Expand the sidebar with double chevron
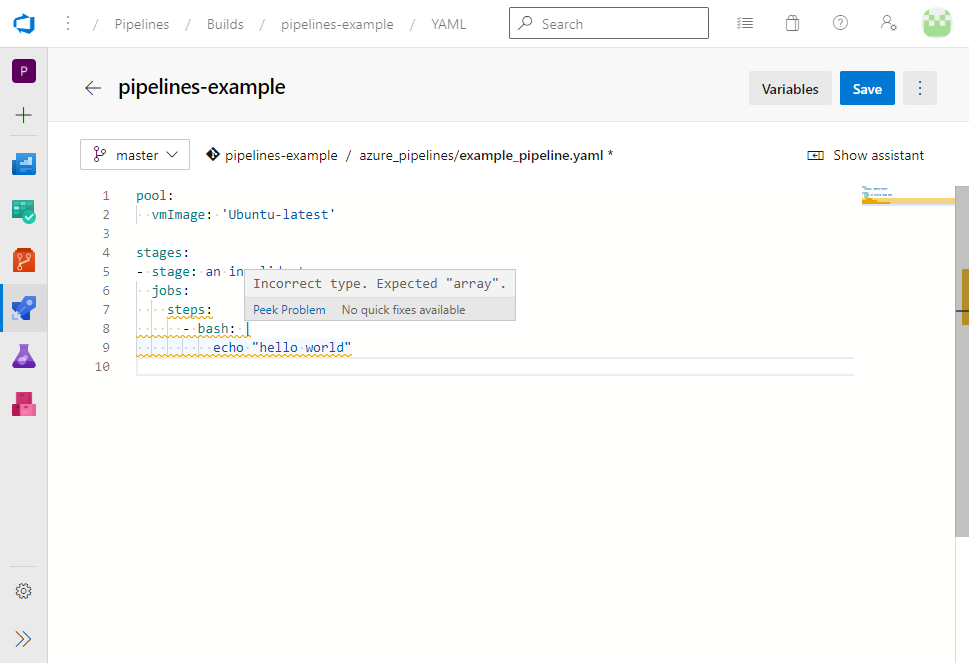 23,639
